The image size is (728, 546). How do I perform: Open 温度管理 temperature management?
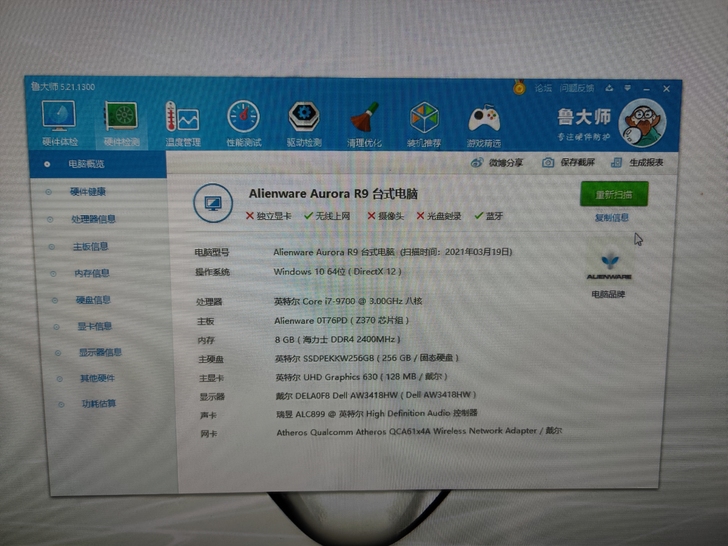pos(182,124)
